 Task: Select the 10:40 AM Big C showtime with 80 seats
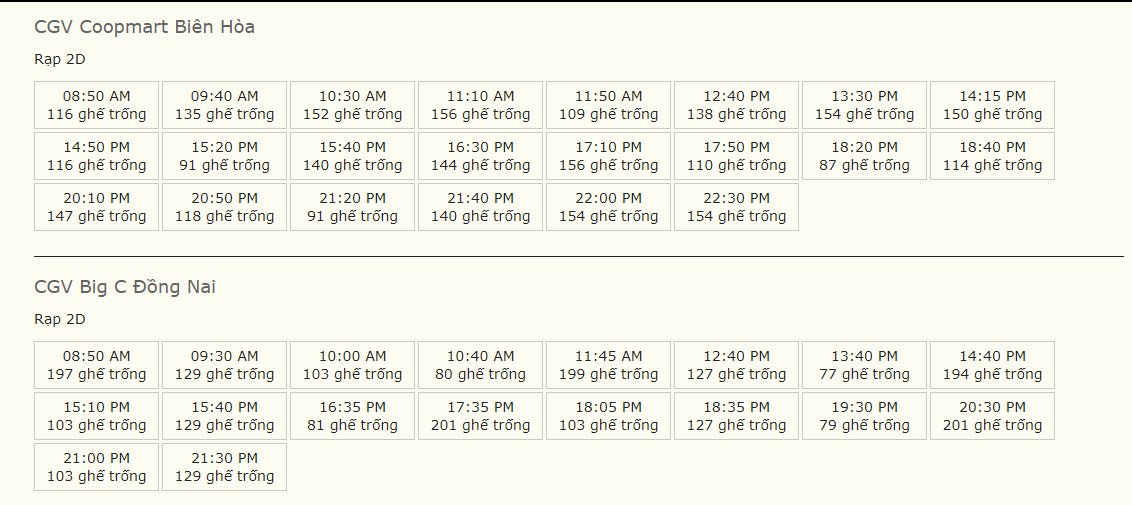(480, 365)
